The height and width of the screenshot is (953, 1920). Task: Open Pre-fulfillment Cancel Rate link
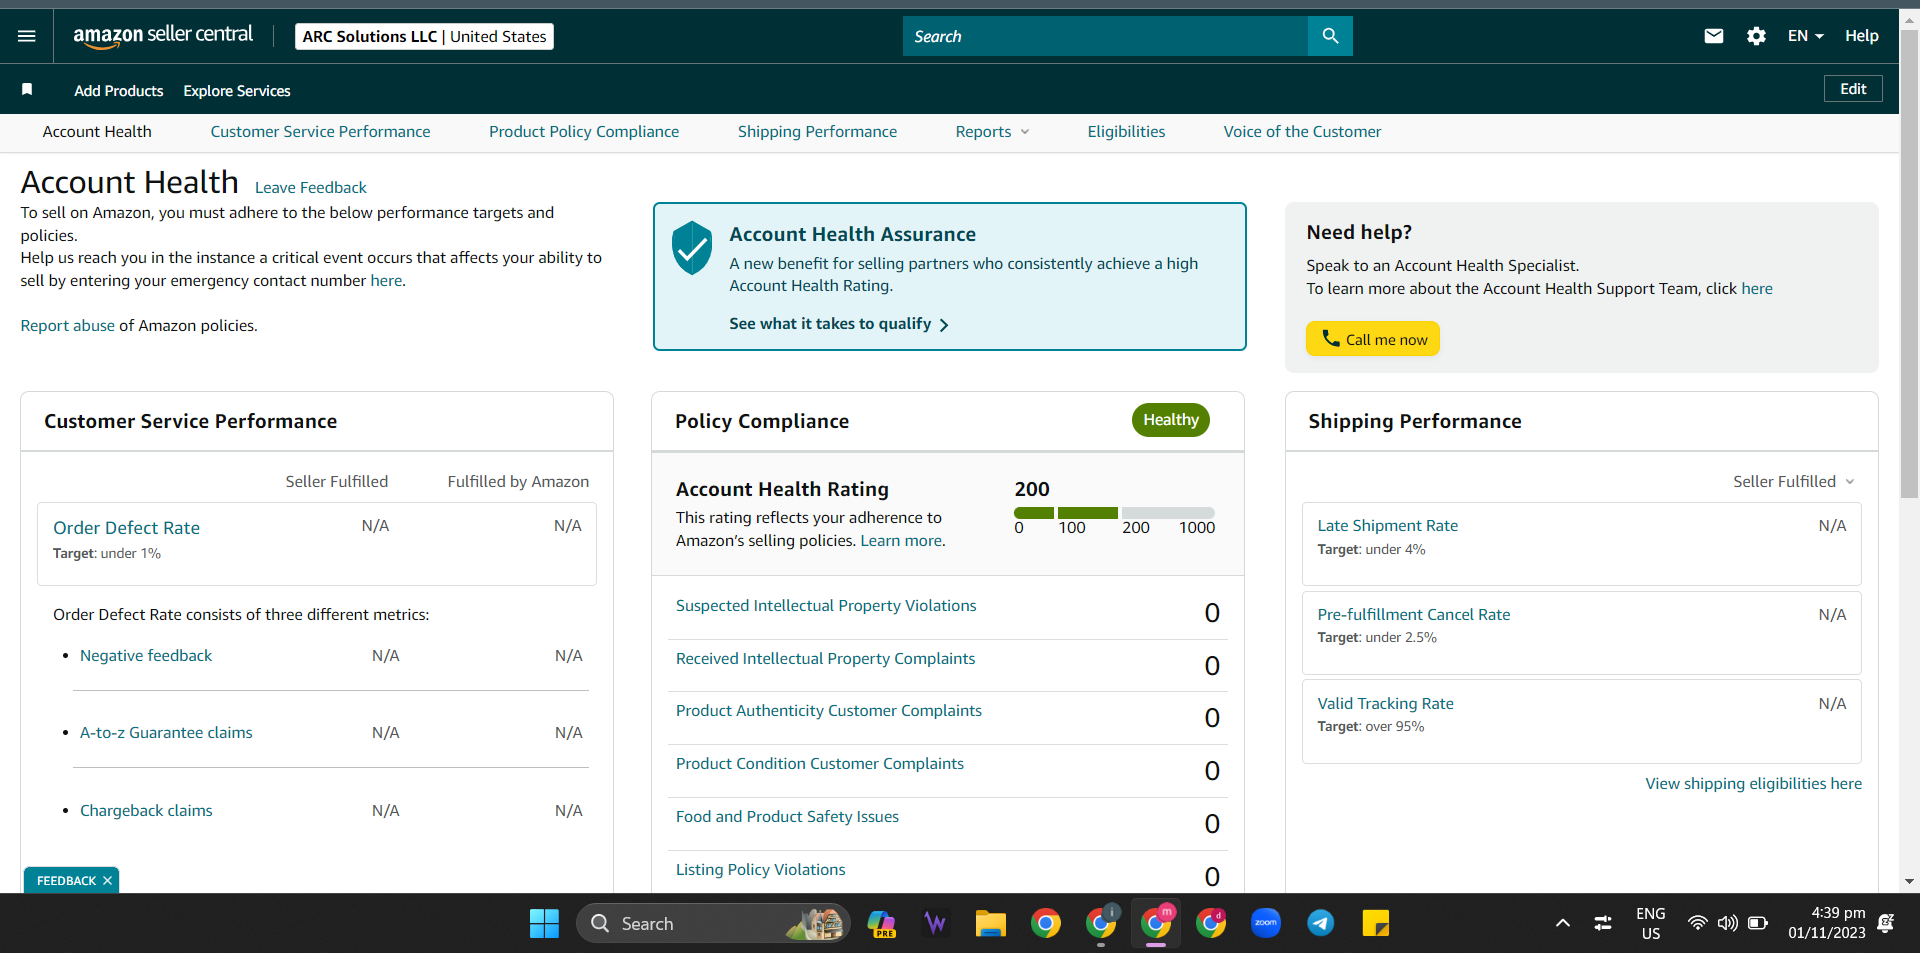(1413, 615)
